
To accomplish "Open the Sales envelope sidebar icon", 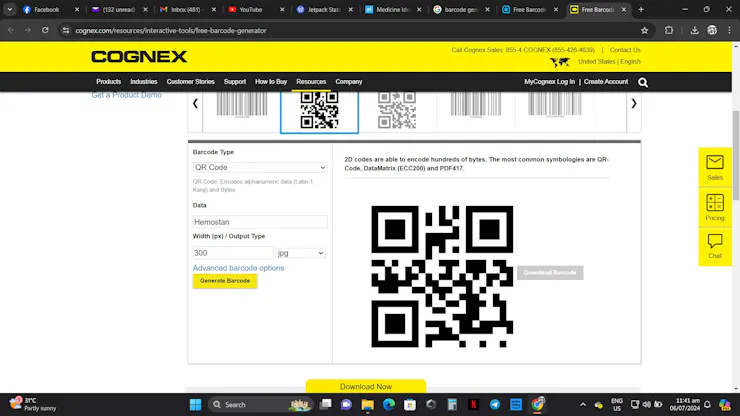I will coord(715,167).
